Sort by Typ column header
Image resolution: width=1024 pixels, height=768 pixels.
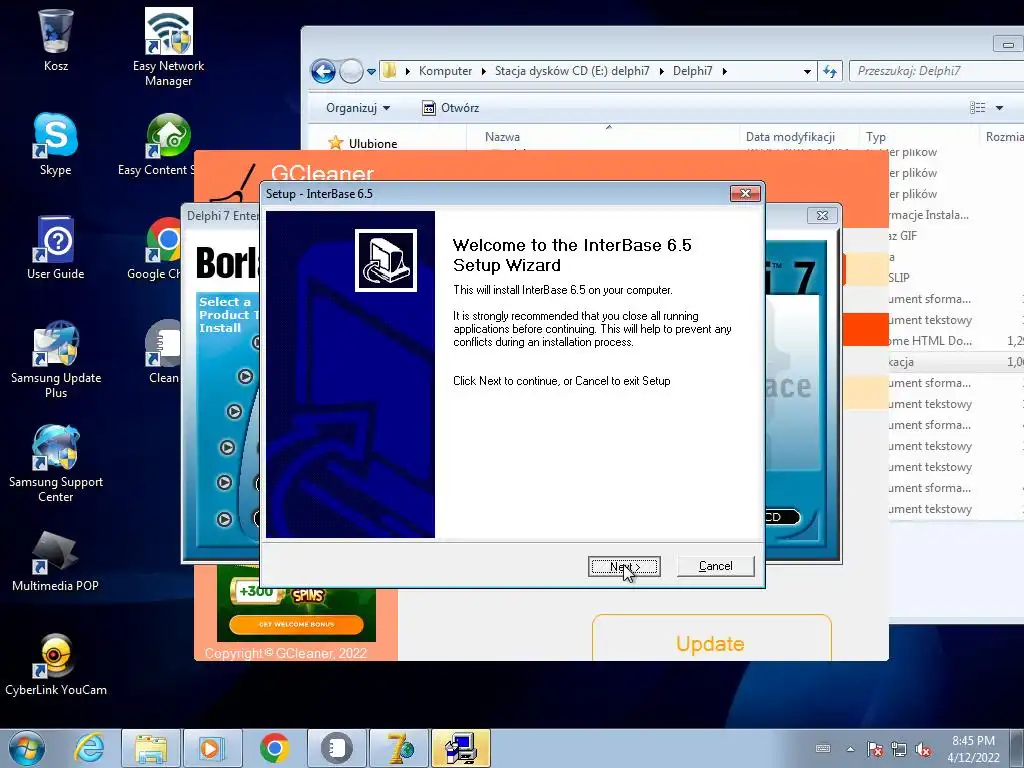pyautogui.click(x=876, y=136)
